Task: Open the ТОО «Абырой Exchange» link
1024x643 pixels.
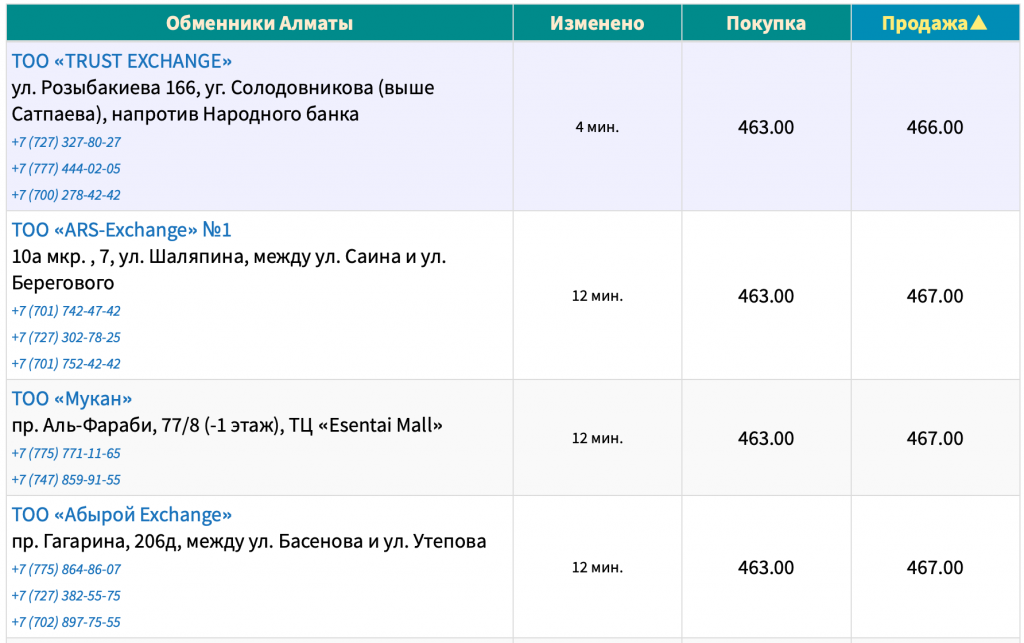Action: pyautogui.click(x=121, y=514)
